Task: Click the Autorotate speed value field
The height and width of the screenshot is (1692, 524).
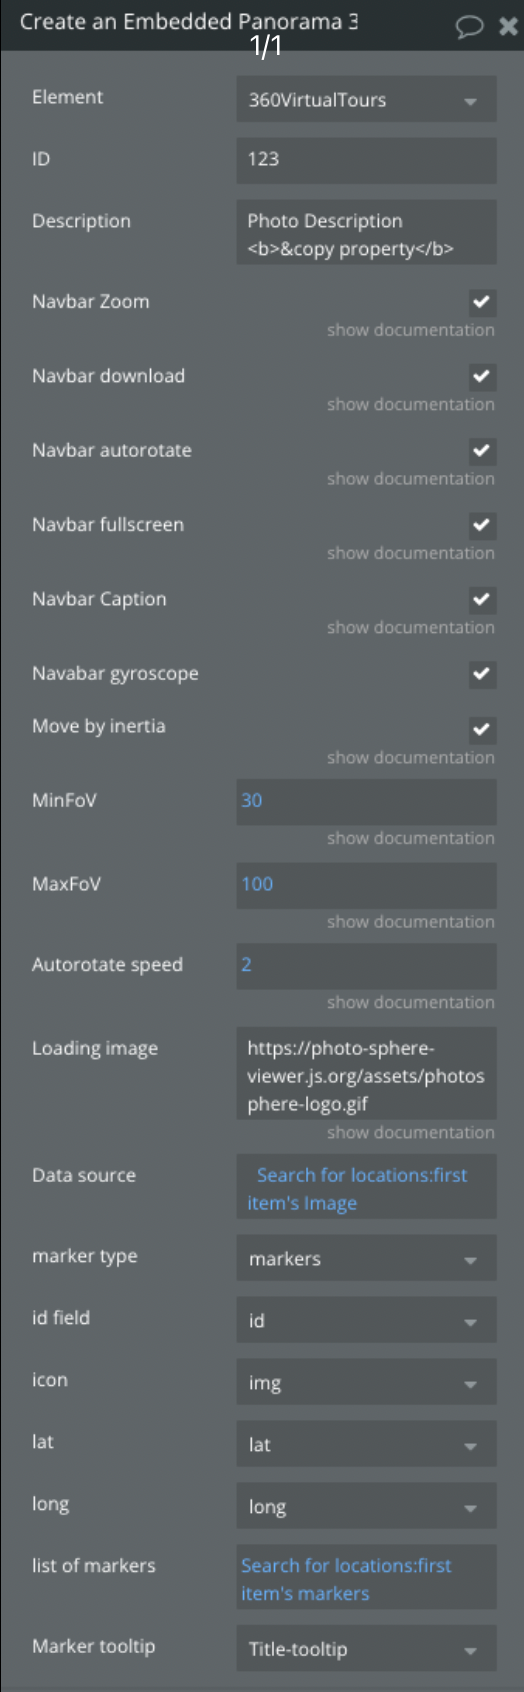Action: click(x=366, y=965)
